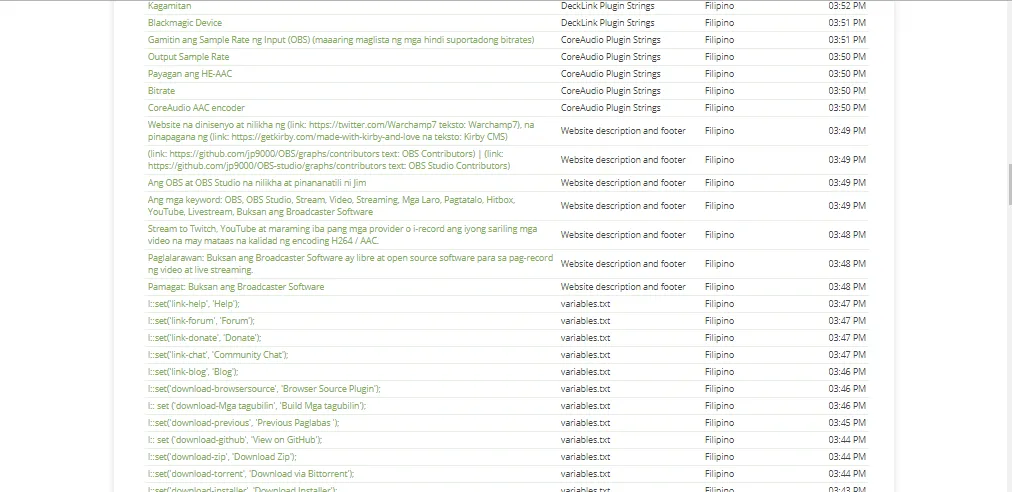Click 'Website description and footer' in Paglalarawan row
This screenshot has width=1012, height=492.
[623, 264]
